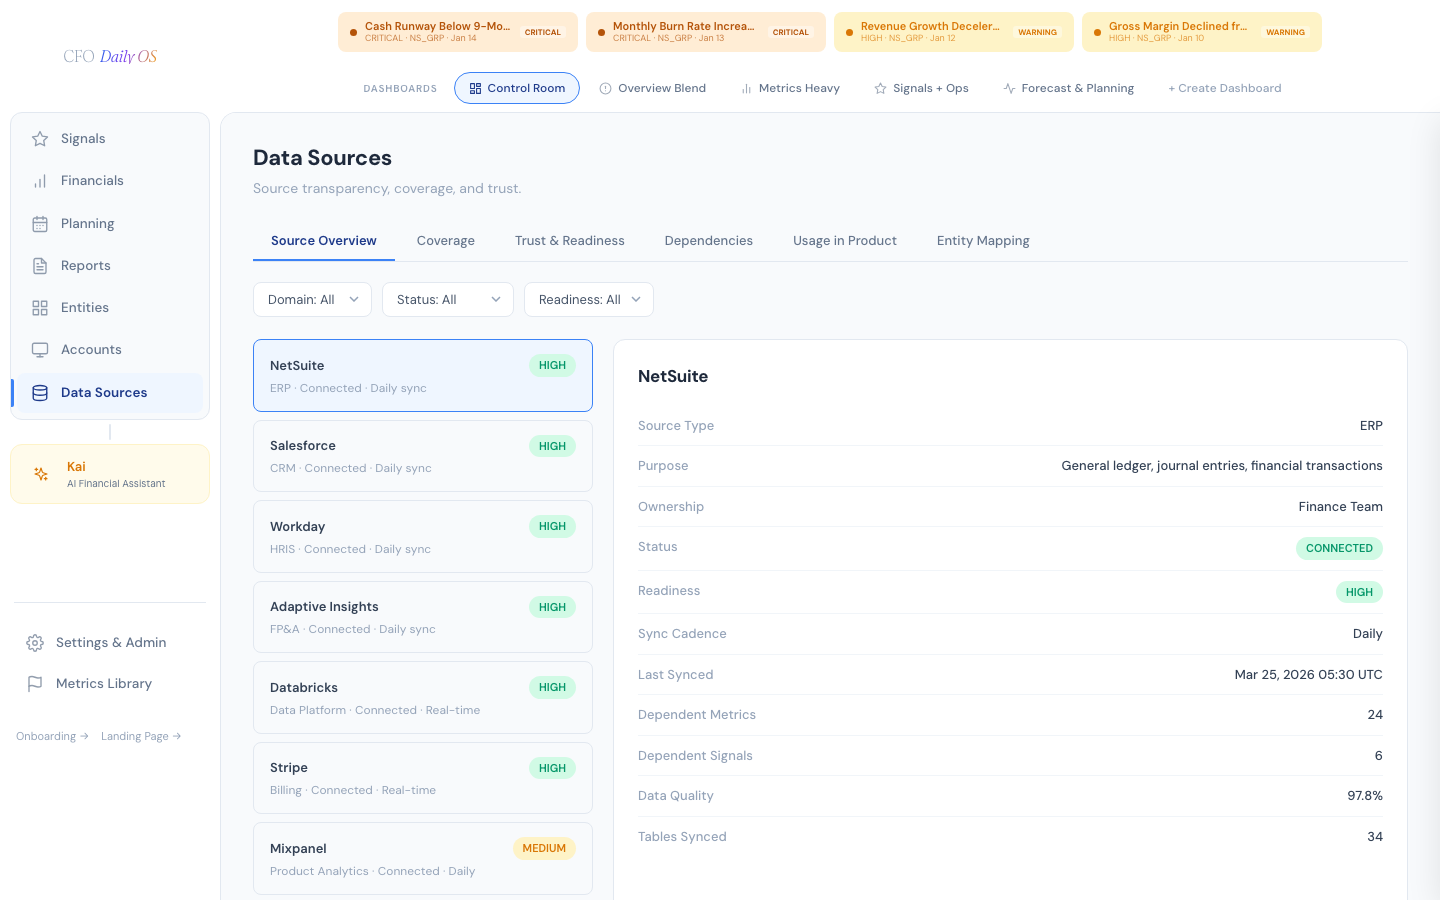Expand the Domain filter dropdown
The height and width of the screenshot is (900, 1440).
(312, 300)
